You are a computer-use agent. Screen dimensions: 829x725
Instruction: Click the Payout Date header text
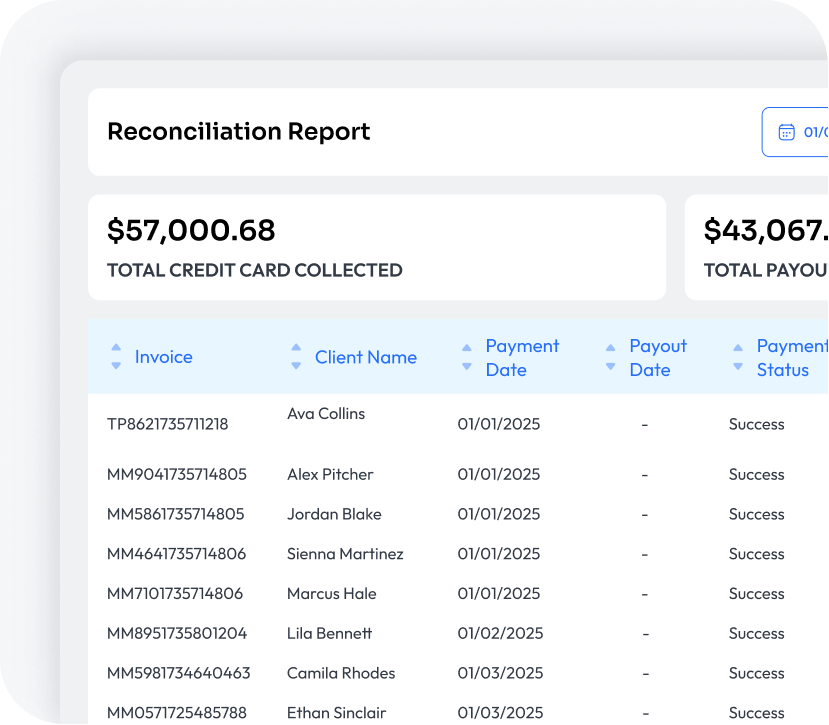coord(657,357)
